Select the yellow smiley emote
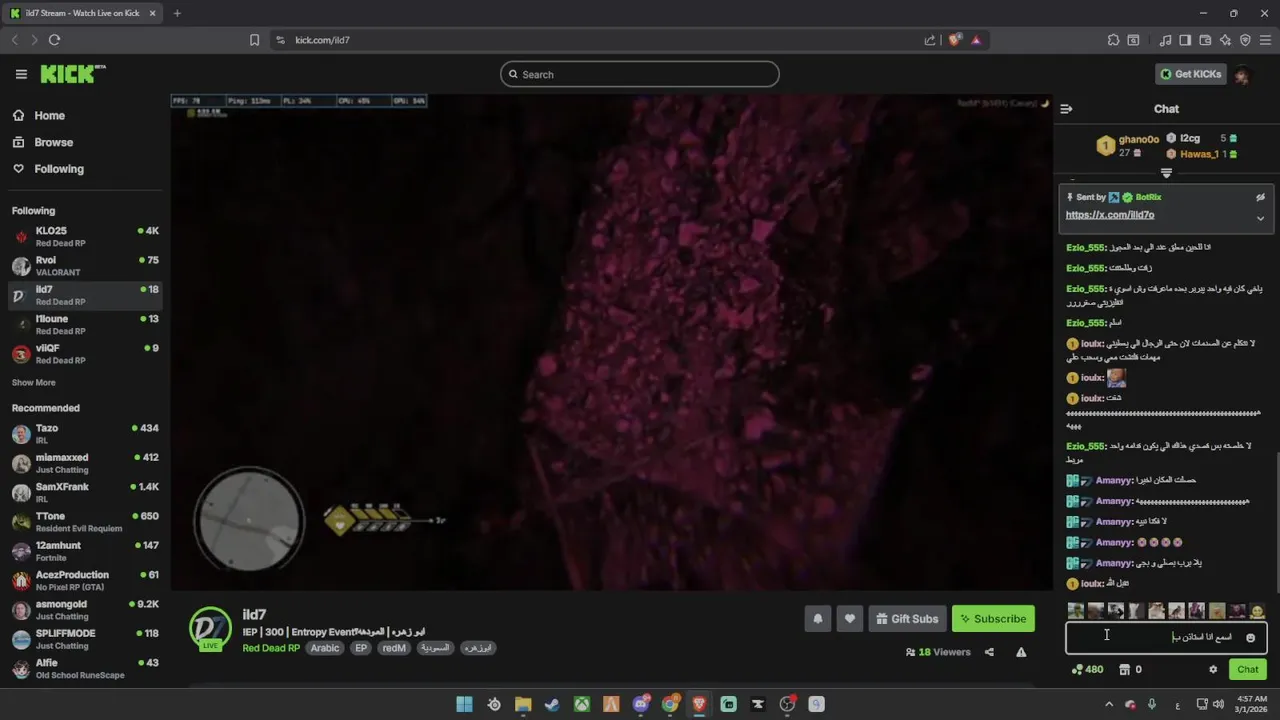 coord(1257,610)
